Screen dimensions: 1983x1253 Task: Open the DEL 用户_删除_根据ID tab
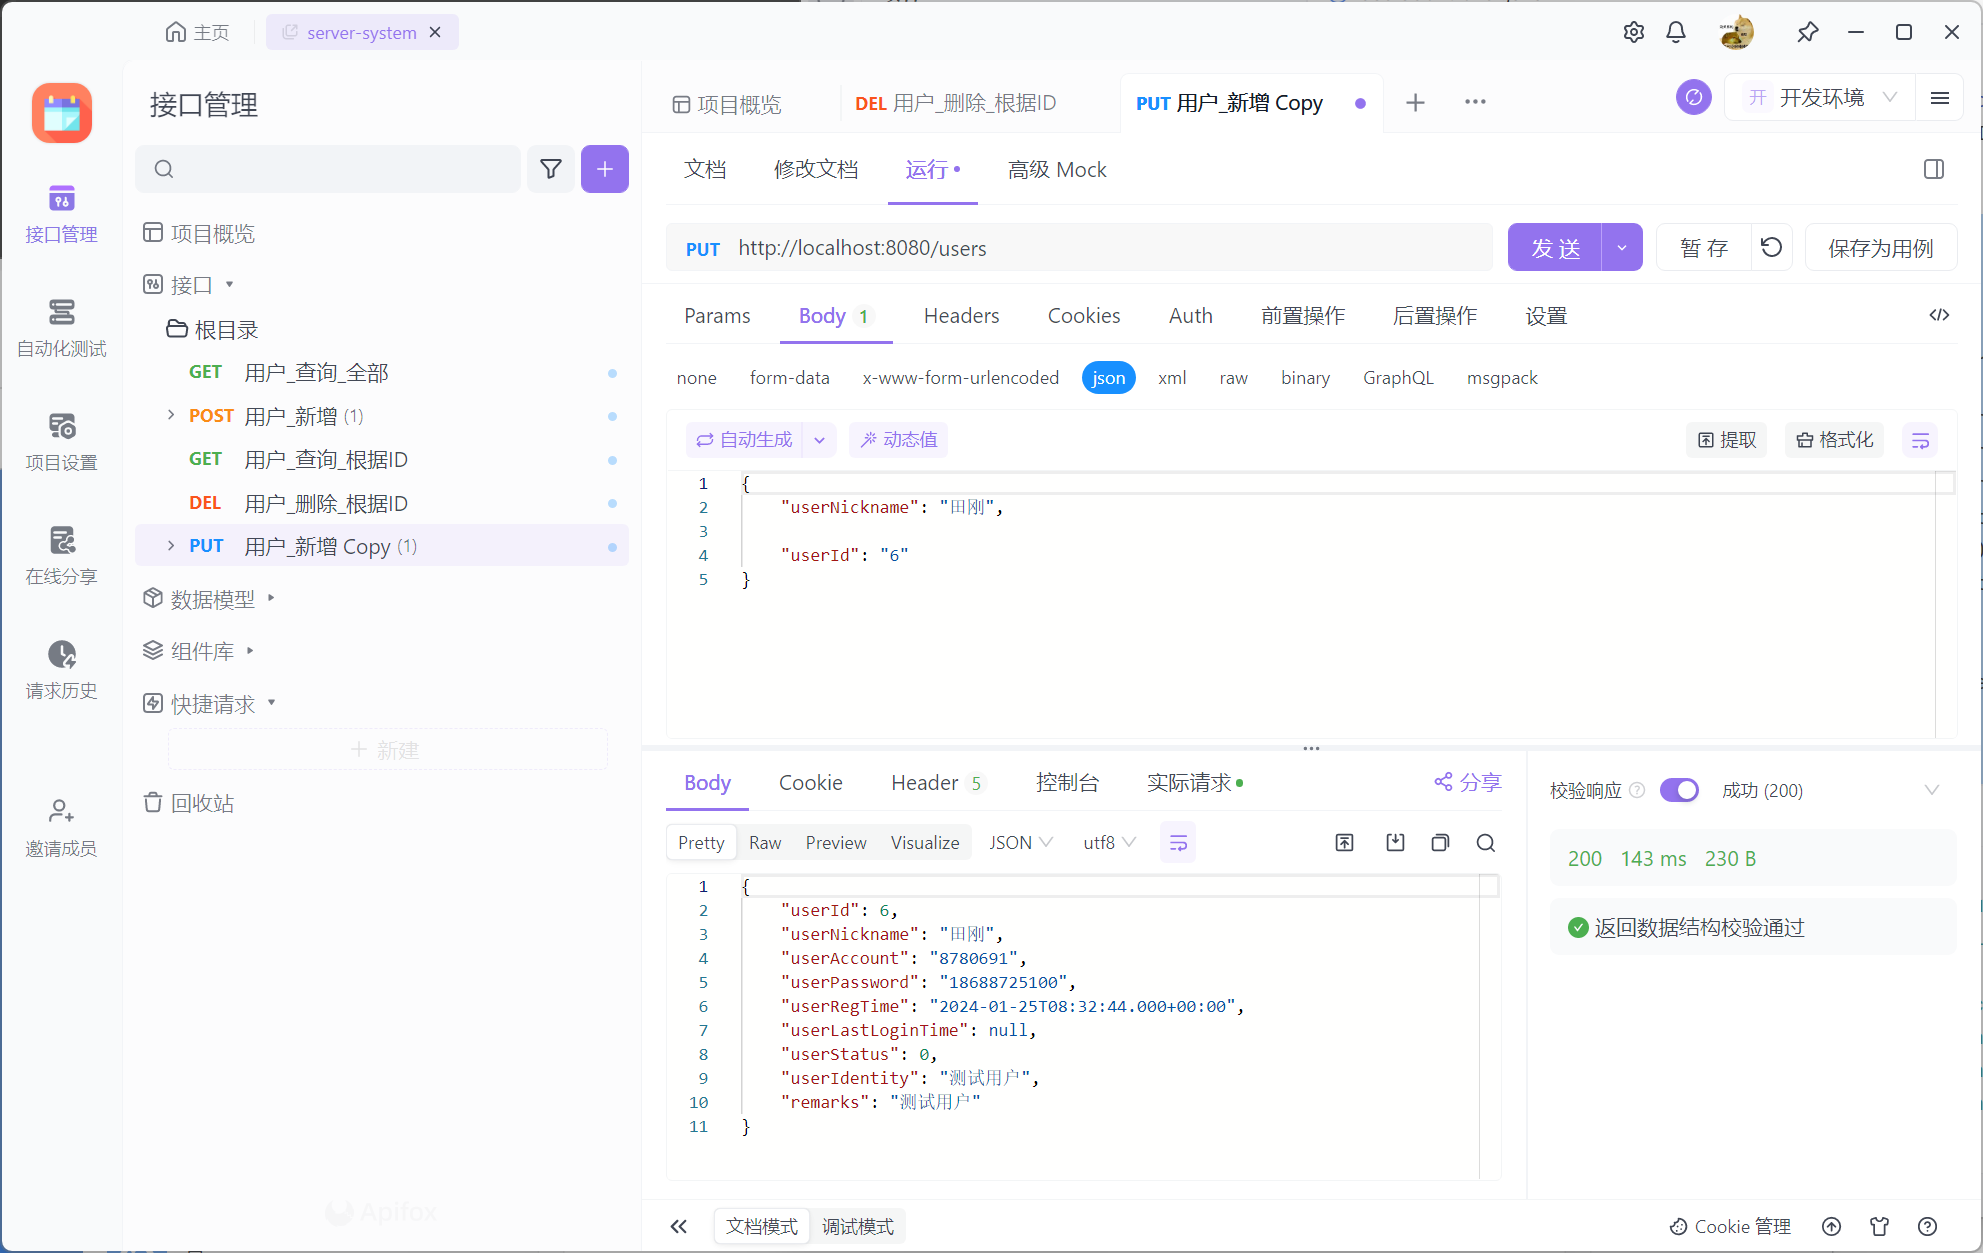click(955, 103)
